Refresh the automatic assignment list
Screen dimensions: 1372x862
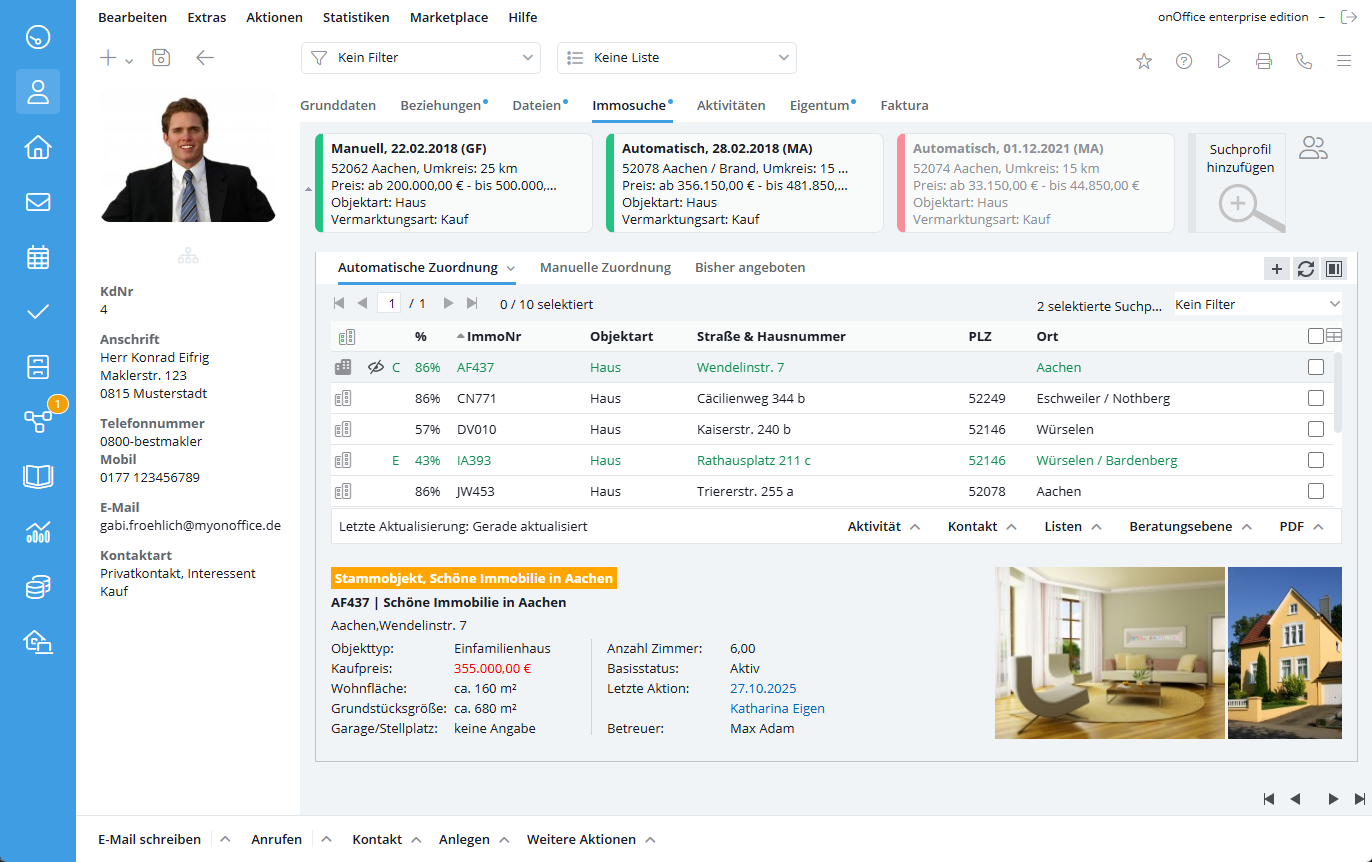point(1305,268)
